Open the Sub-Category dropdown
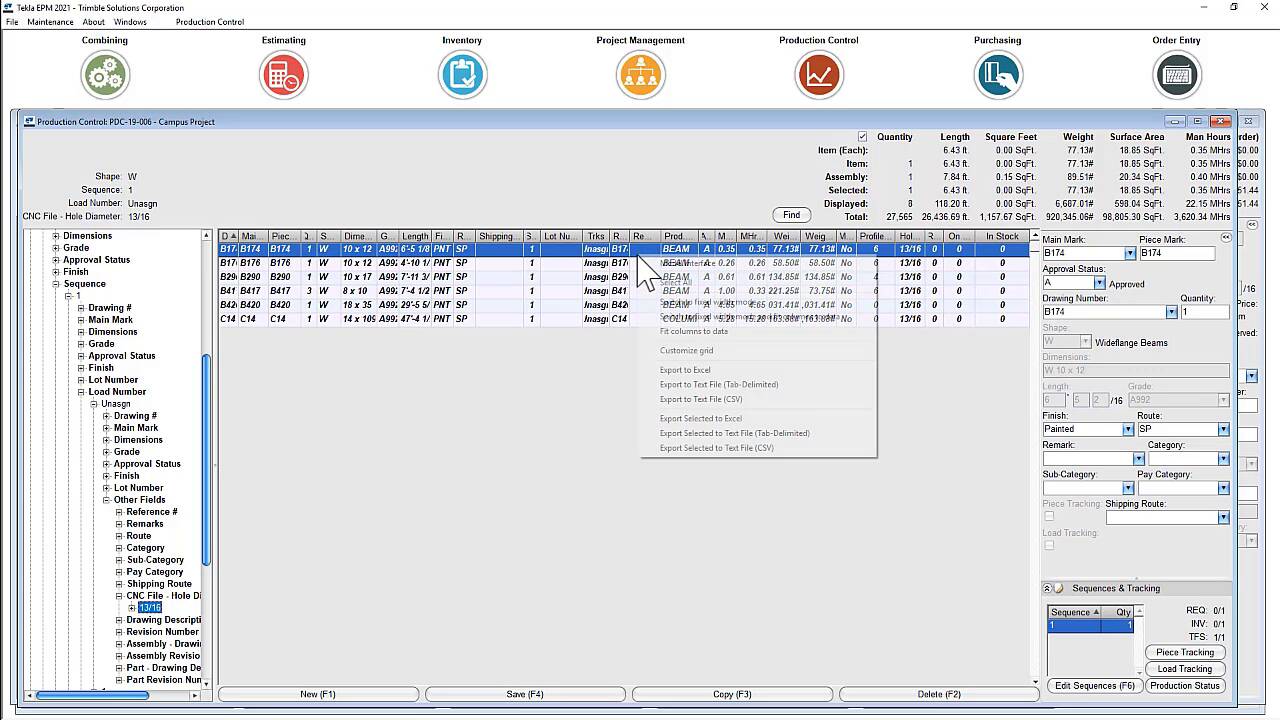This screenshot has height=720, width=1280. tap(1128, 488)
